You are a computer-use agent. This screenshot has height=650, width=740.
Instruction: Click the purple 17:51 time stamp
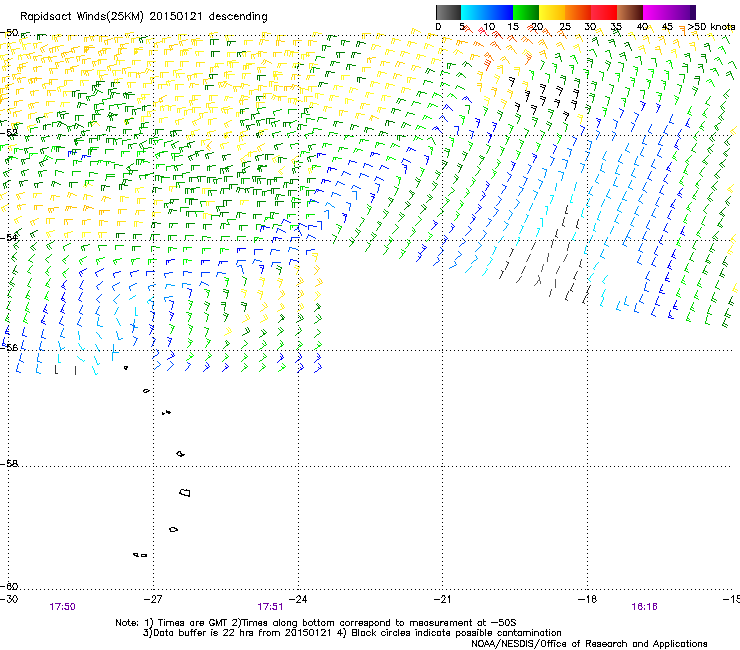tap(270, 607)
